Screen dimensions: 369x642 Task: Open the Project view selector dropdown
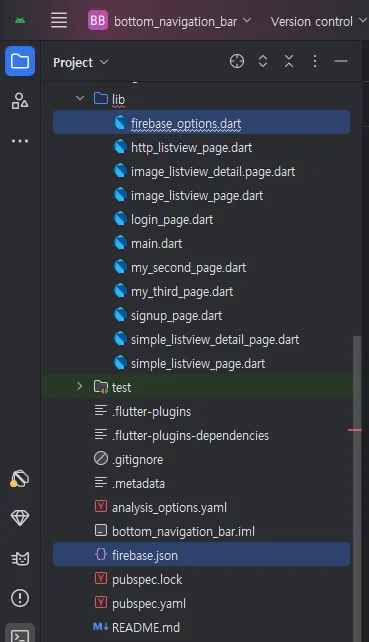[81, 63]
